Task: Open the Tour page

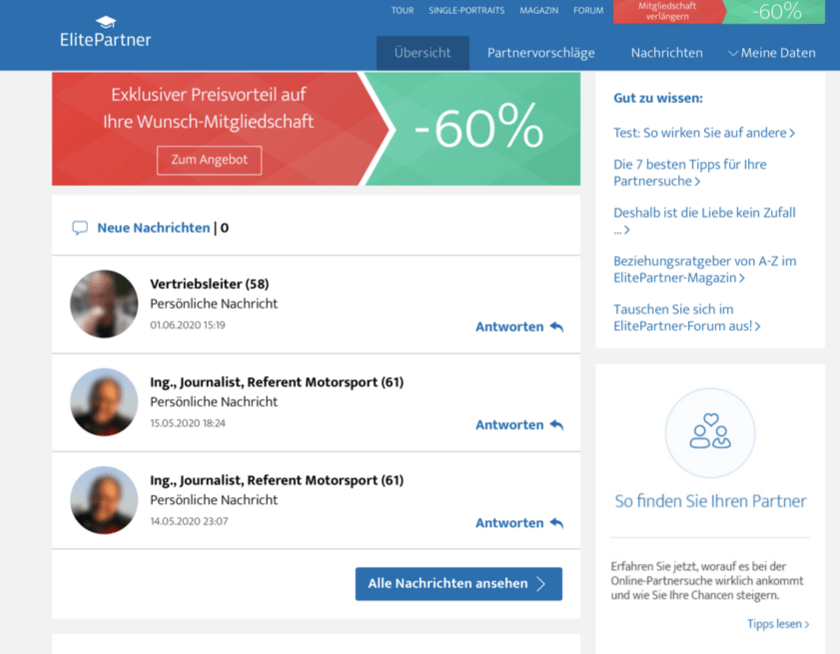Action: (x=402, y=10)
